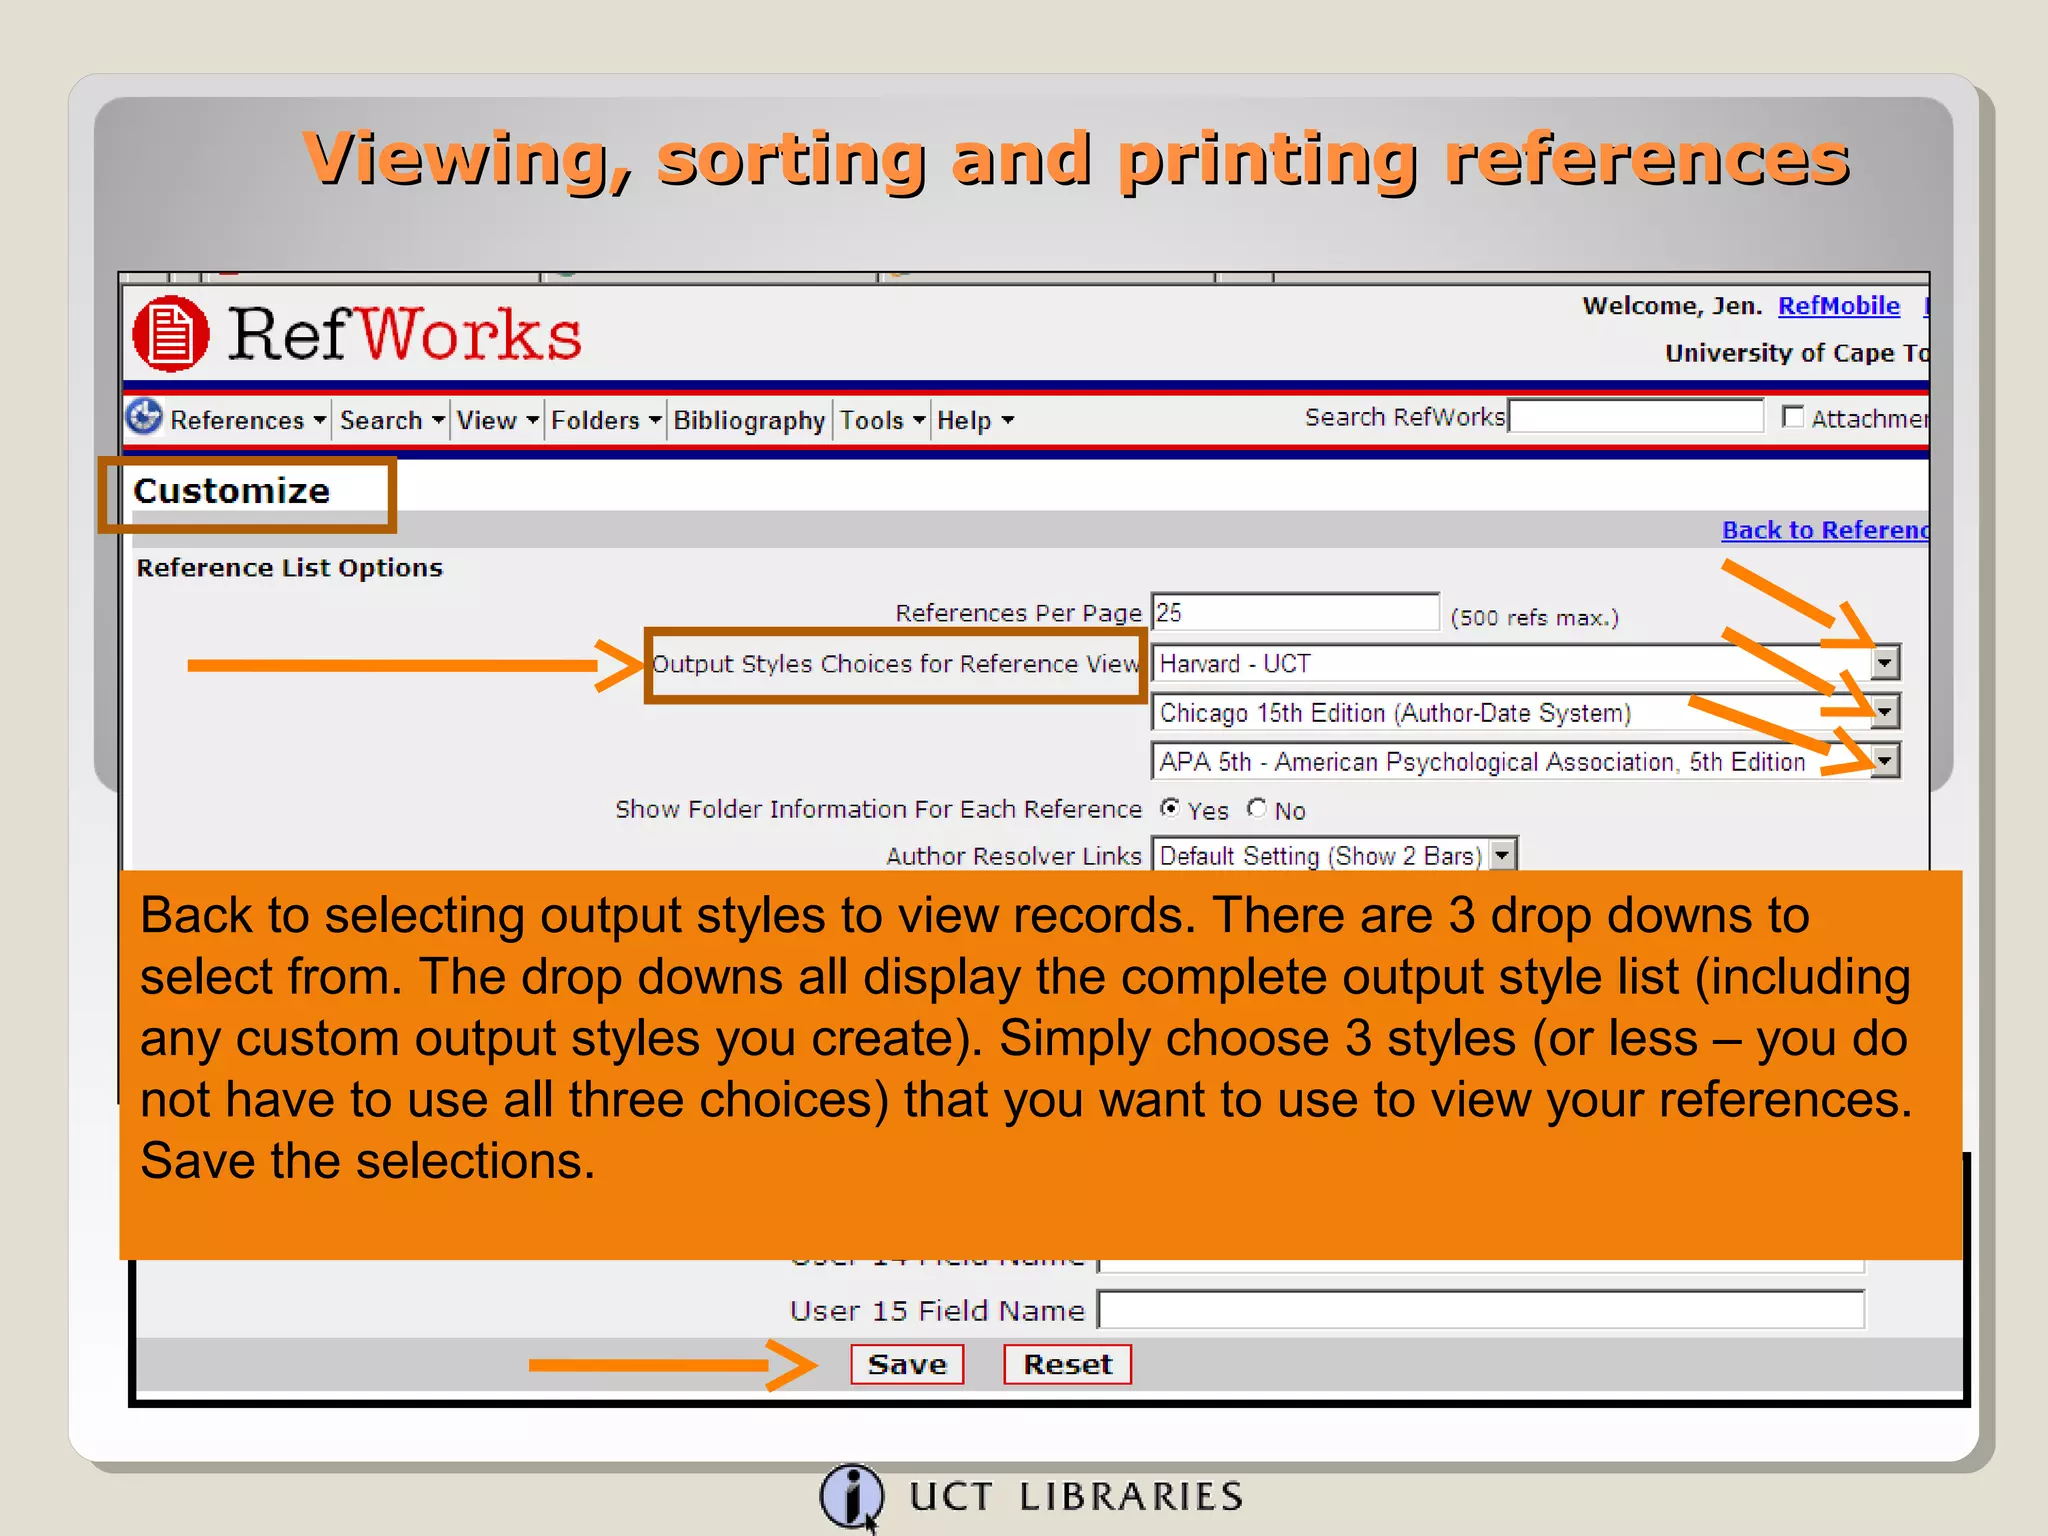Click the User 15 Field Name input

tap(1481, 1309)
